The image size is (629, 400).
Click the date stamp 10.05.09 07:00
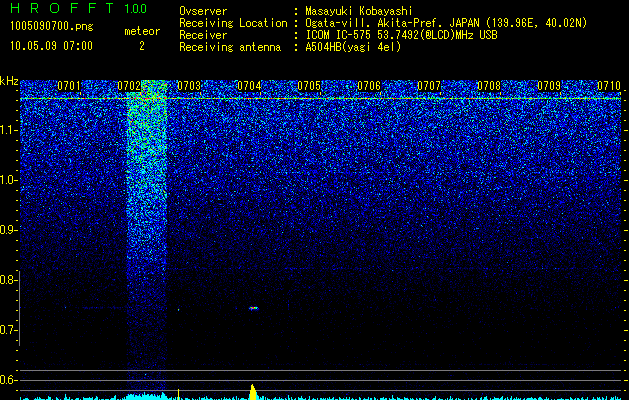point(51,46)
